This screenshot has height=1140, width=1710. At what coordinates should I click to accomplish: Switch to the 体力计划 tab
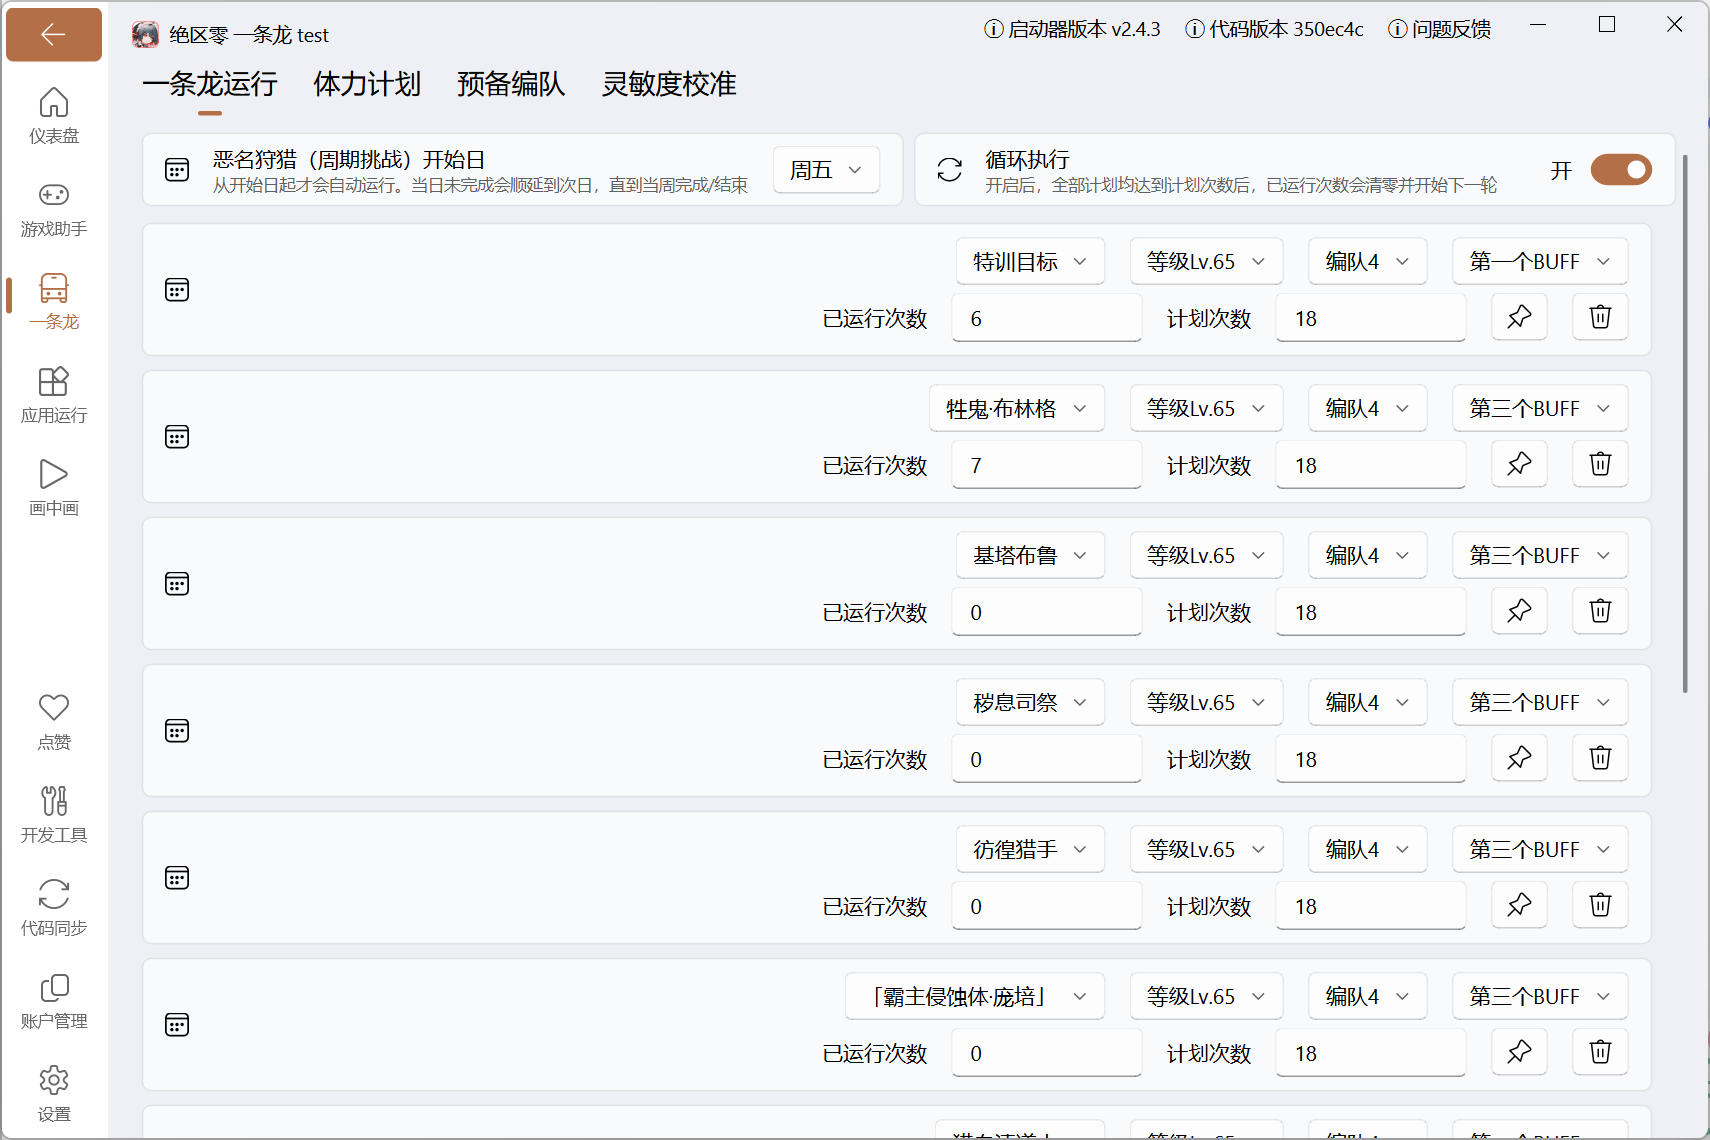click(x=367, y=84)
